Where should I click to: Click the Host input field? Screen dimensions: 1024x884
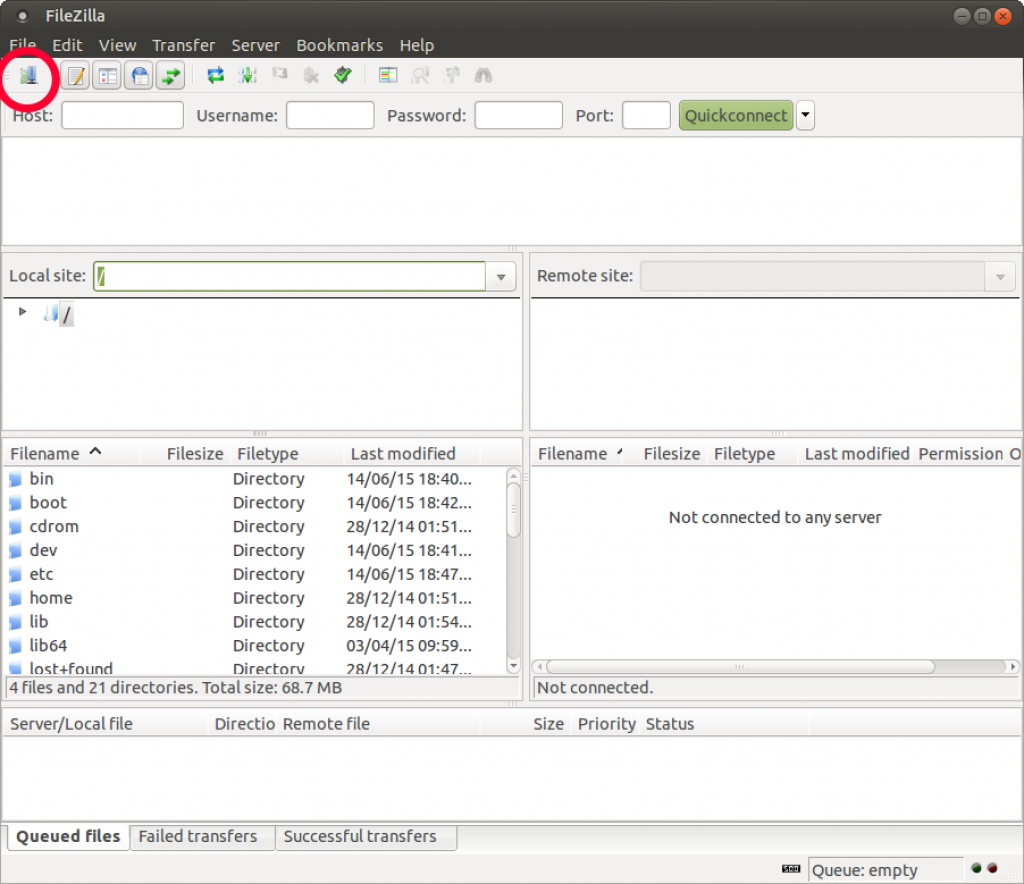[x=122, y=116]
